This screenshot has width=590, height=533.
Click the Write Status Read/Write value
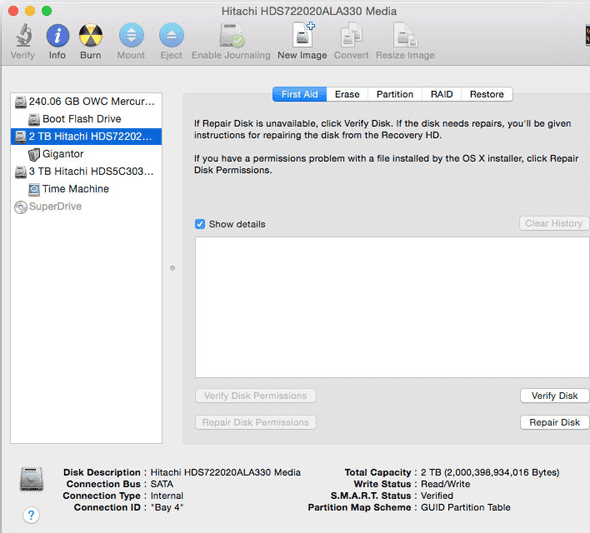tap(445, 484)
